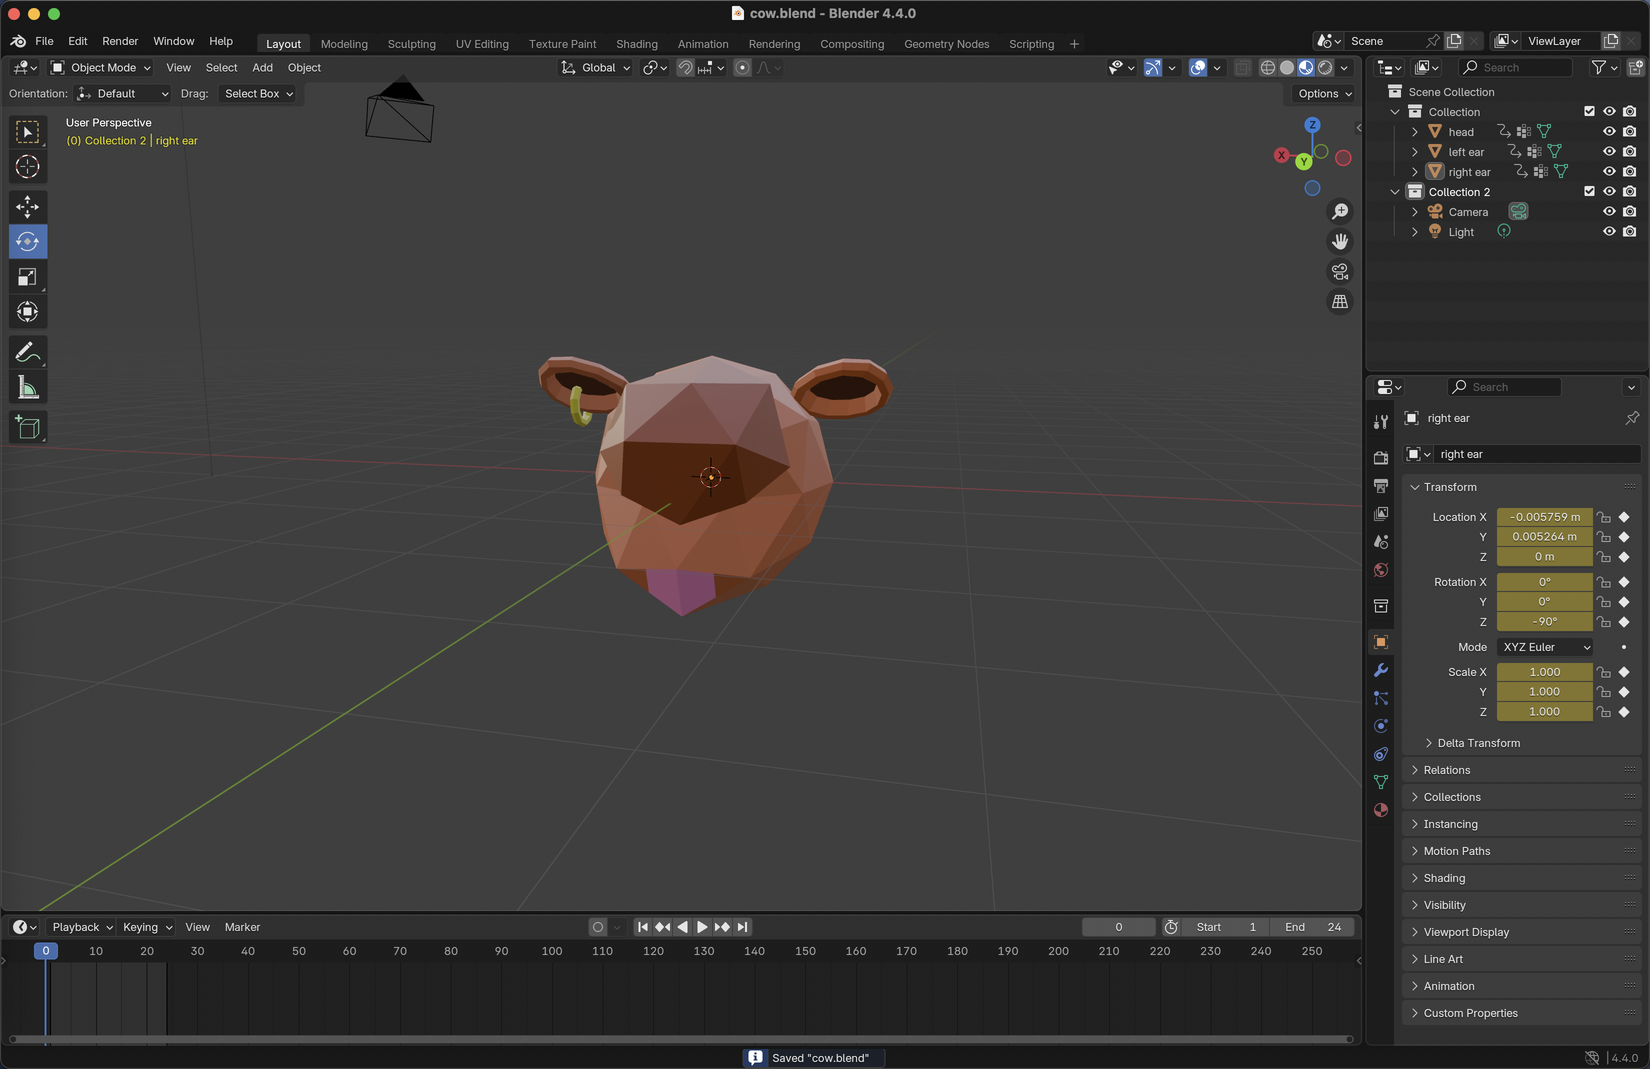Click the outliner Search field

[x=1515, y=67]
